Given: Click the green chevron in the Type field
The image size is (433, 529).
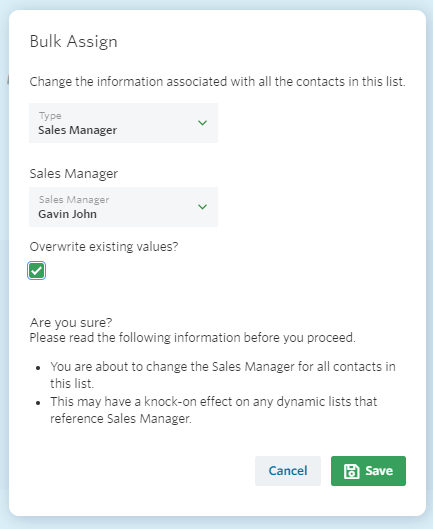Looking at the screenshot, I should tap(202, 123).
